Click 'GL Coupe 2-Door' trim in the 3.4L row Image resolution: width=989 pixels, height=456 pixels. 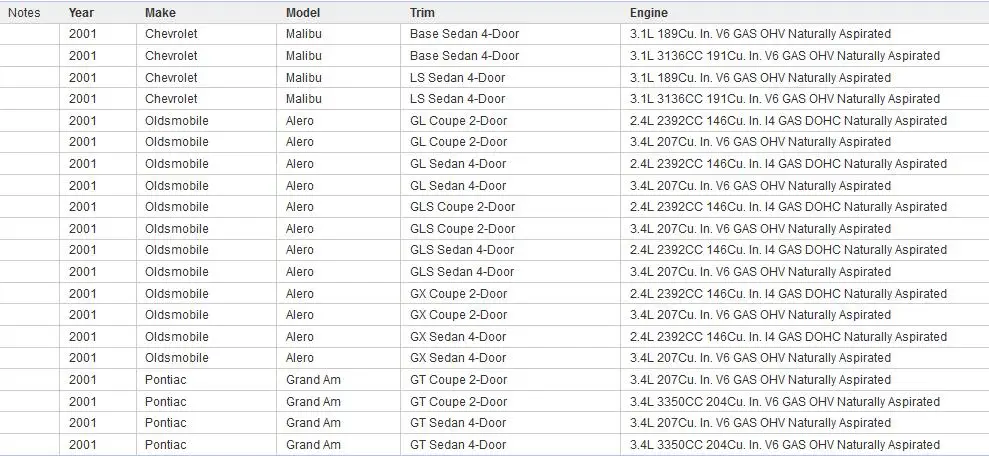[459, 142]
